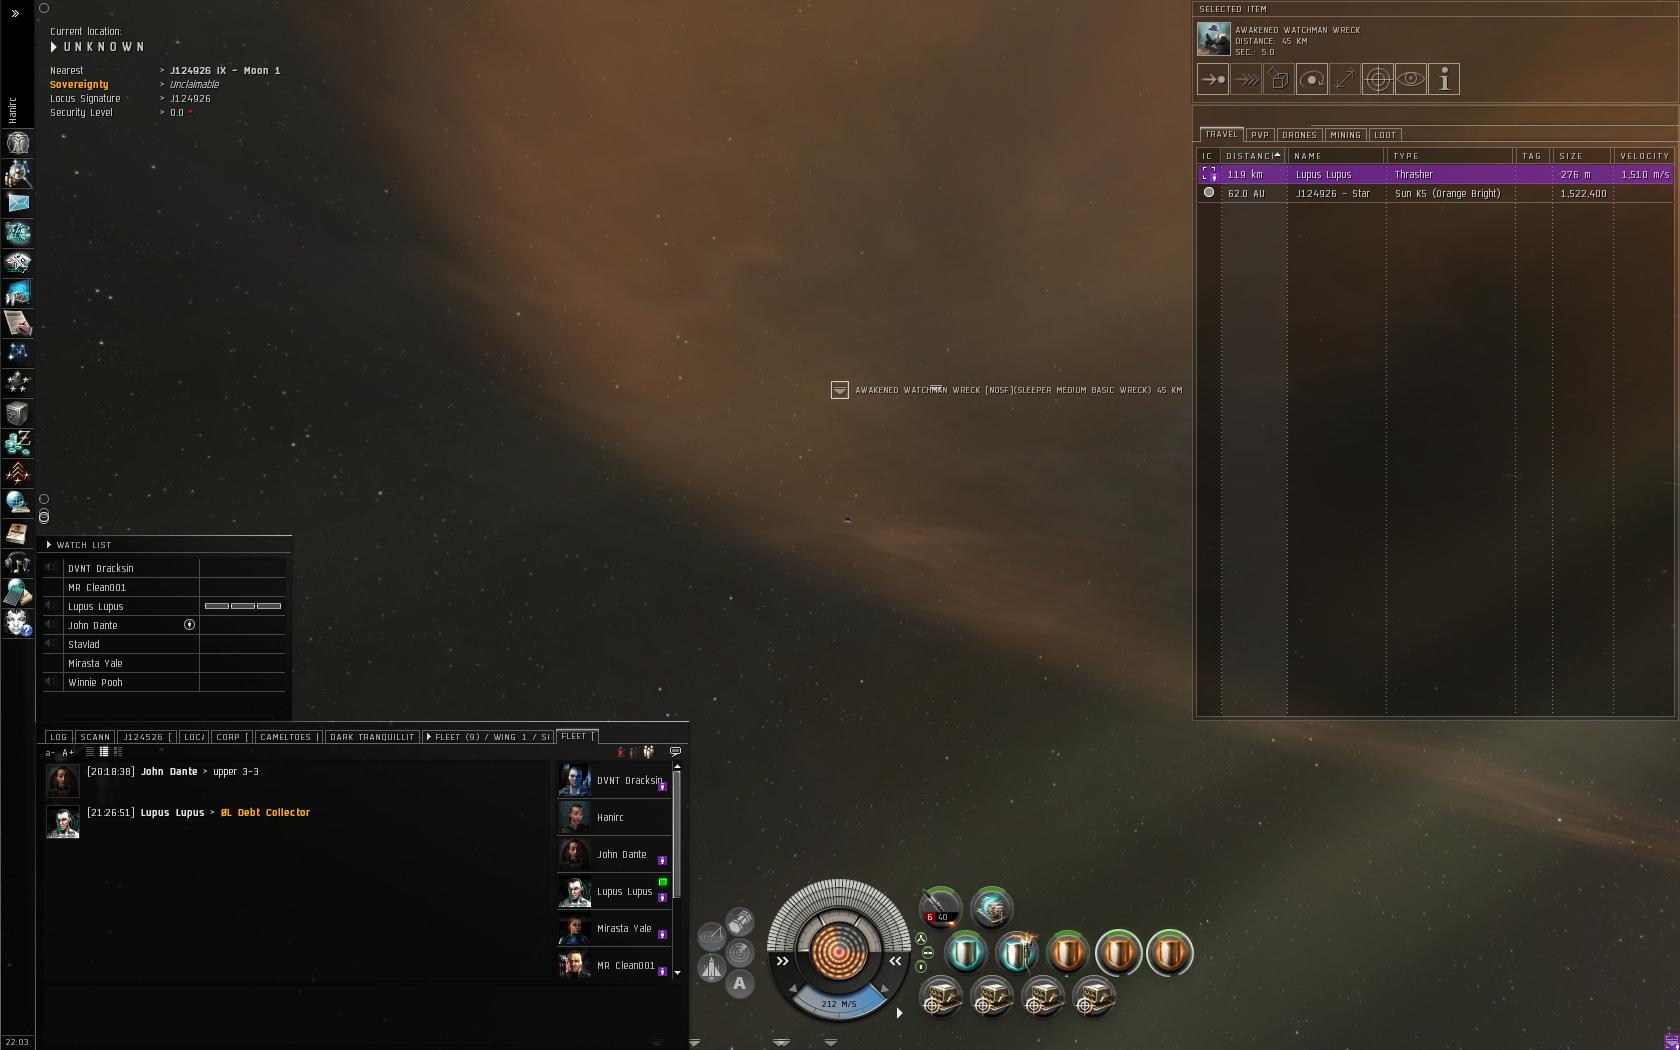Click Lock Target crosshair icon
The width and height of the screenshot is (1680, 1050).
[1378, 79]
